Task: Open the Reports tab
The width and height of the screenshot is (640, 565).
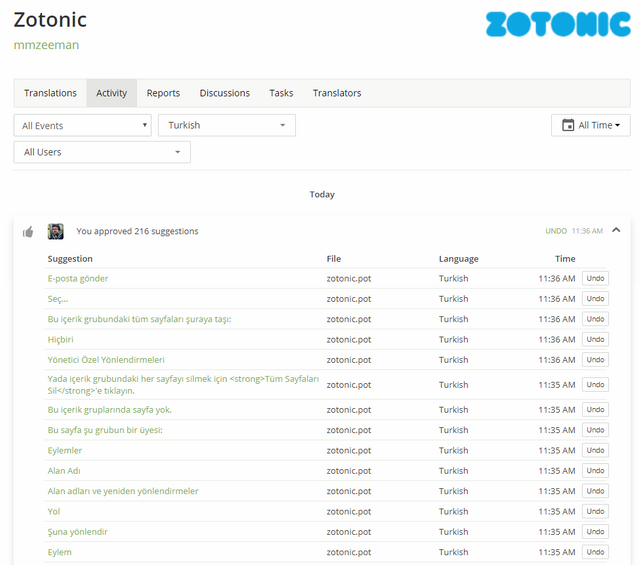Action: (x=163, y=93)
